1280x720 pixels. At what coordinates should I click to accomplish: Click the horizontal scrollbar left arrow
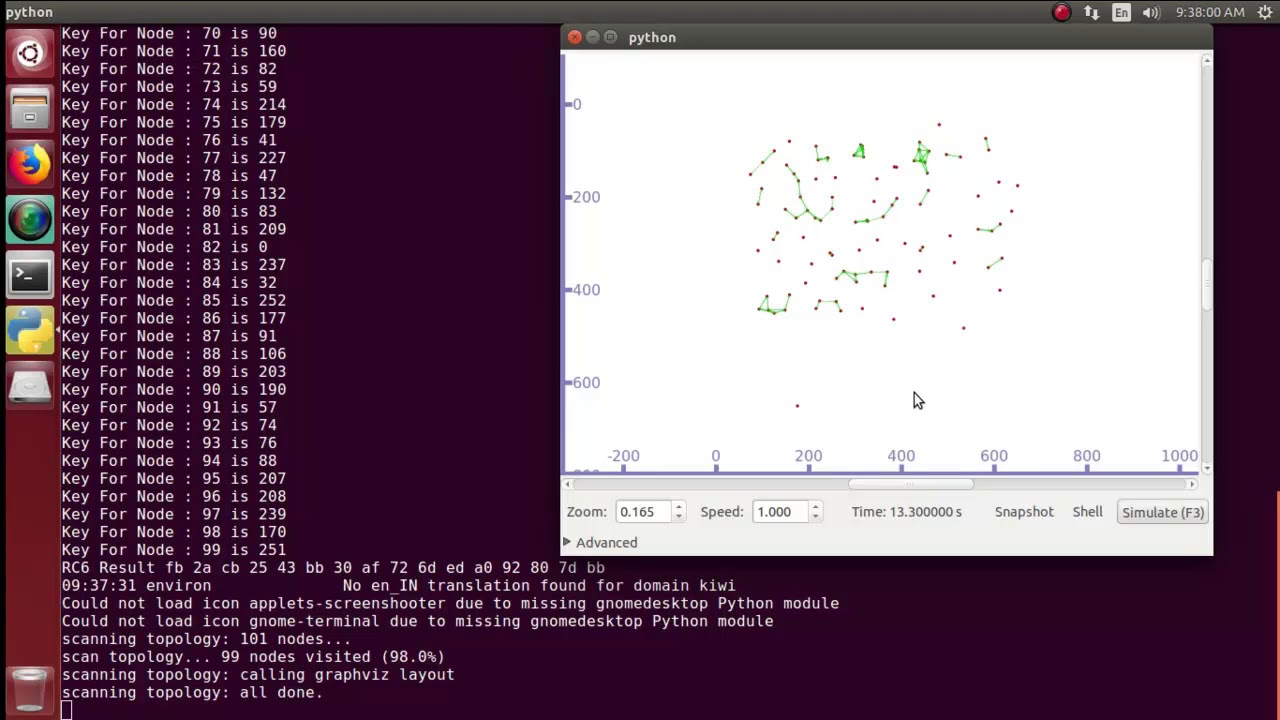[568, 484]
